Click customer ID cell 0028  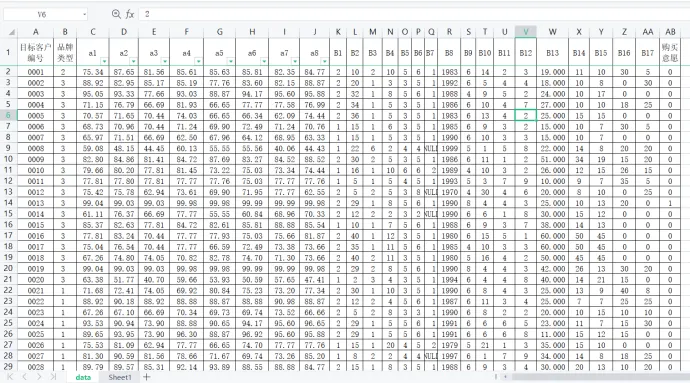[36, 367]
